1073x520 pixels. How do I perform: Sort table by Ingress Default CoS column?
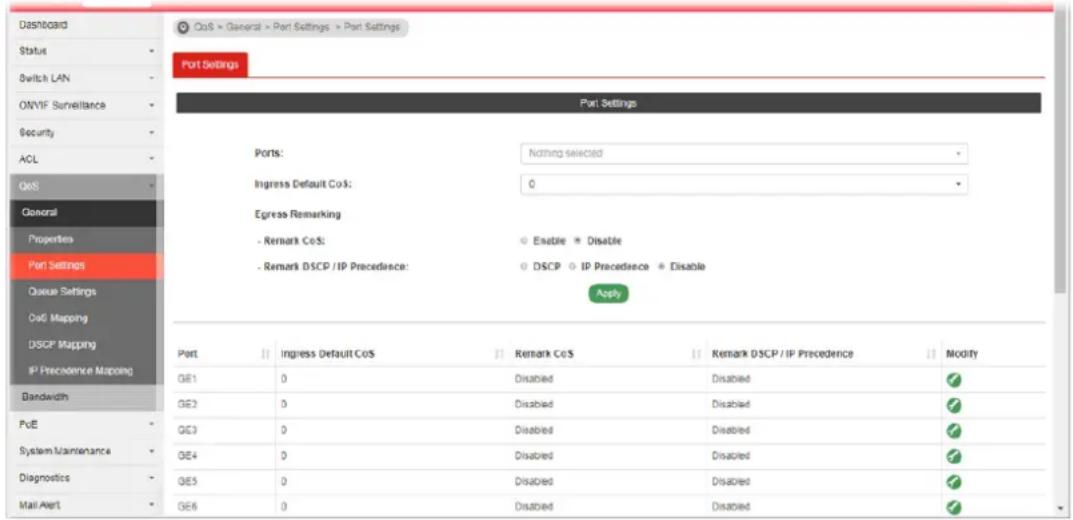click(499, 354)
